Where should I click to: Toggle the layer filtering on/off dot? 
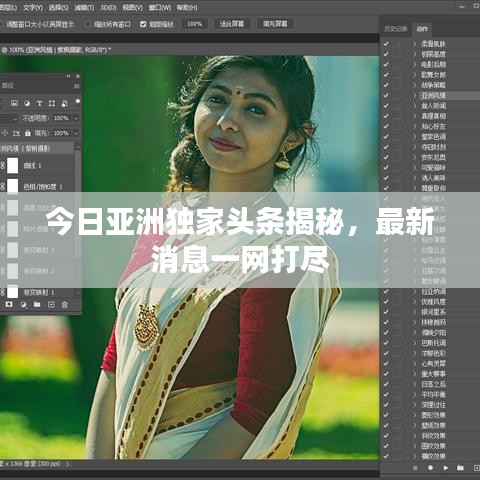78,101
